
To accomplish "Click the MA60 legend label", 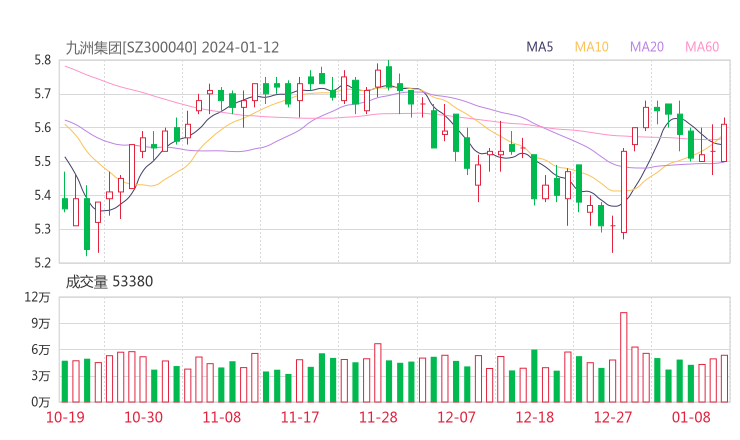I will (x=702, y=47).
